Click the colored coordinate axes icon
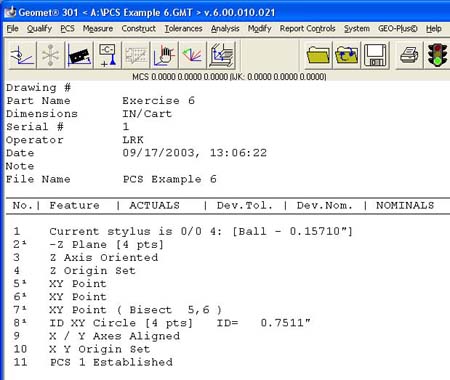 [x=192, y=55]
